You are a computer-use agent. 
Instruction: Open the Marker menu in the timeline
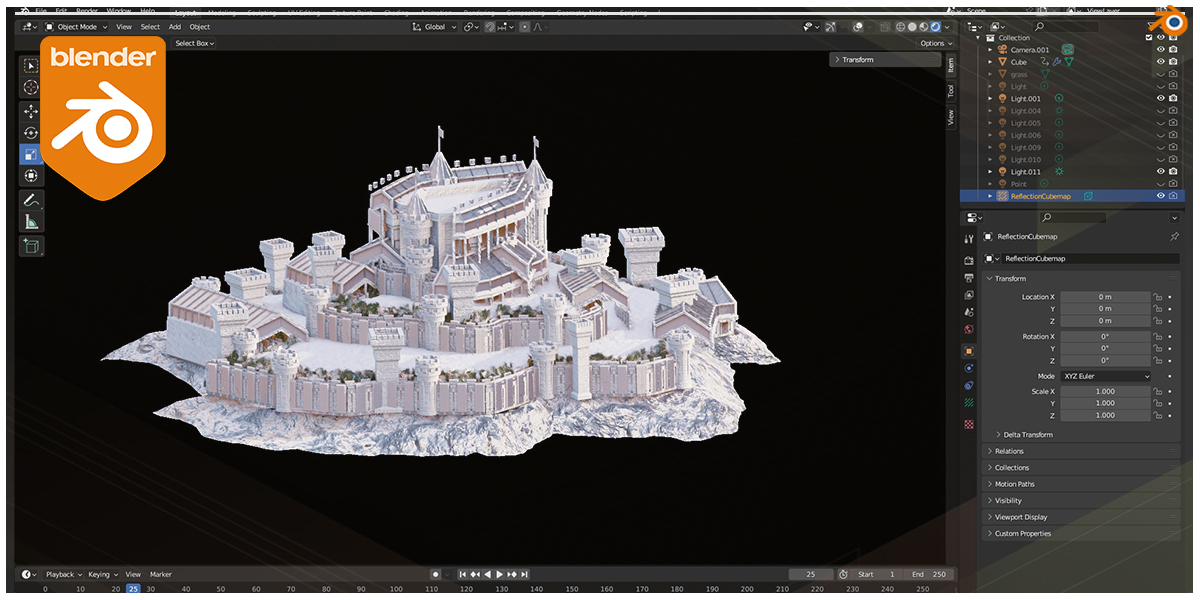(x=162, y=574)
